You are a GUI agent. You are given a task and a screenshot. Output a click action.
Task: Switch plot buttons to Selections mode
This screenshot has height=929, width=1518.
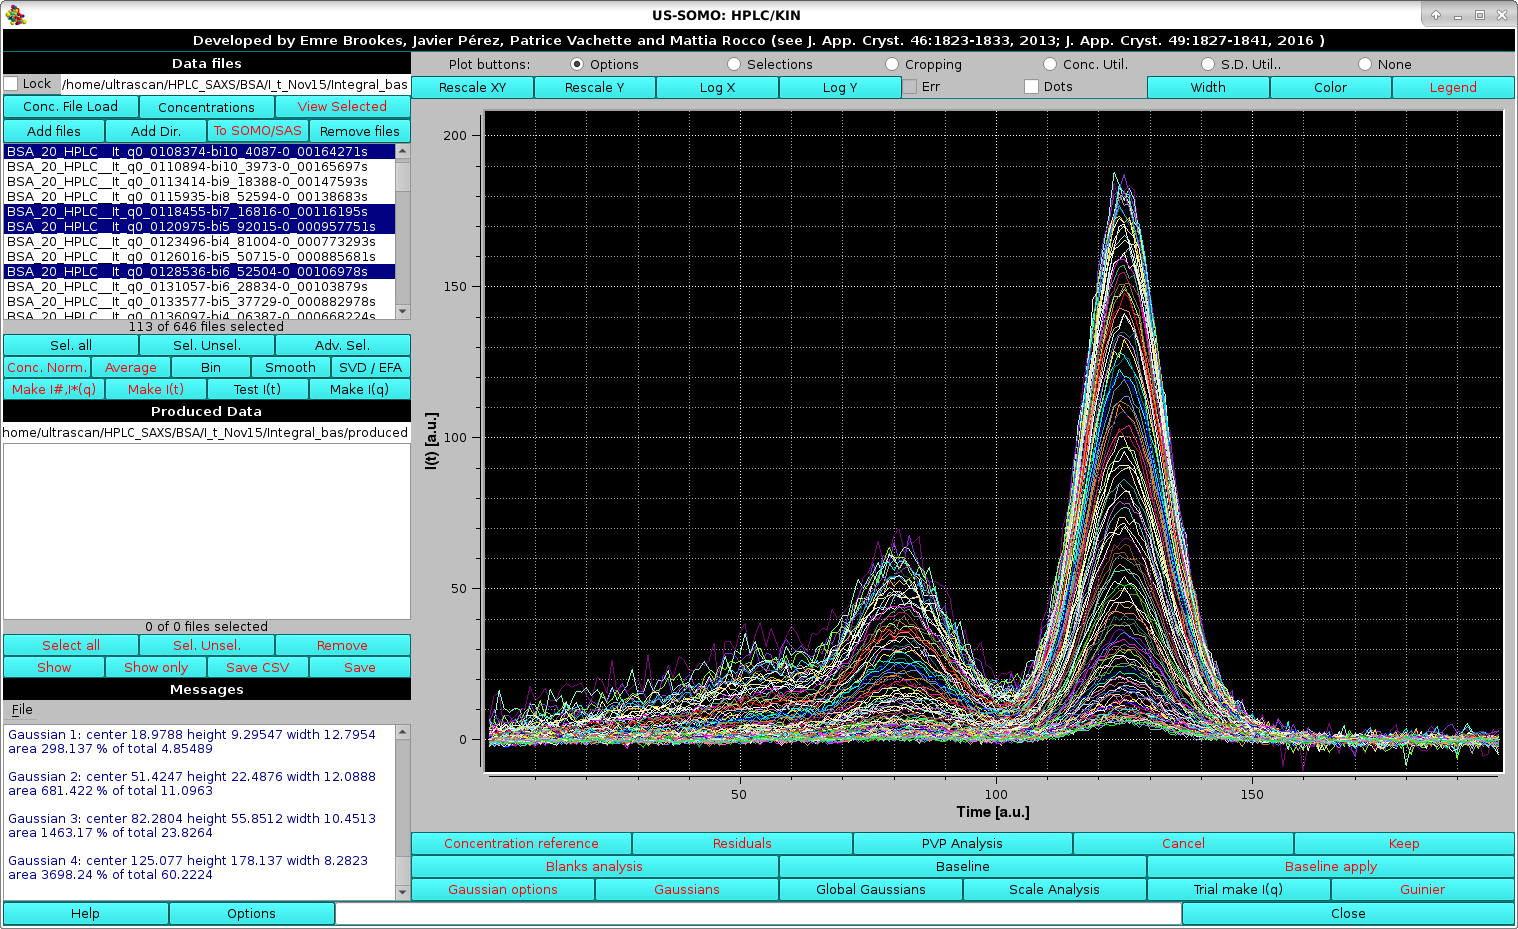point(734,63)
